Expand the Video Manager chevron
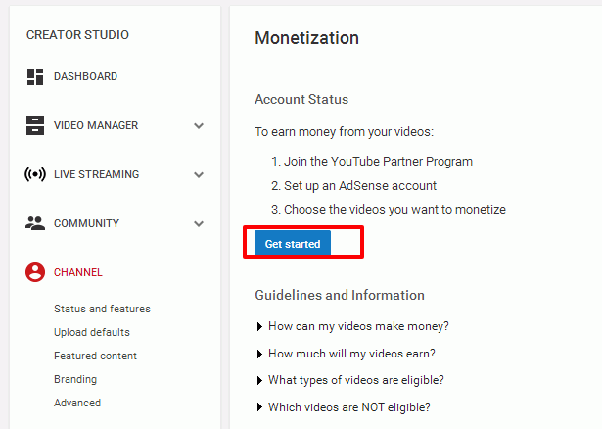Screen dimensions: 602x429 pyautogui.click(x=199, y=126)
